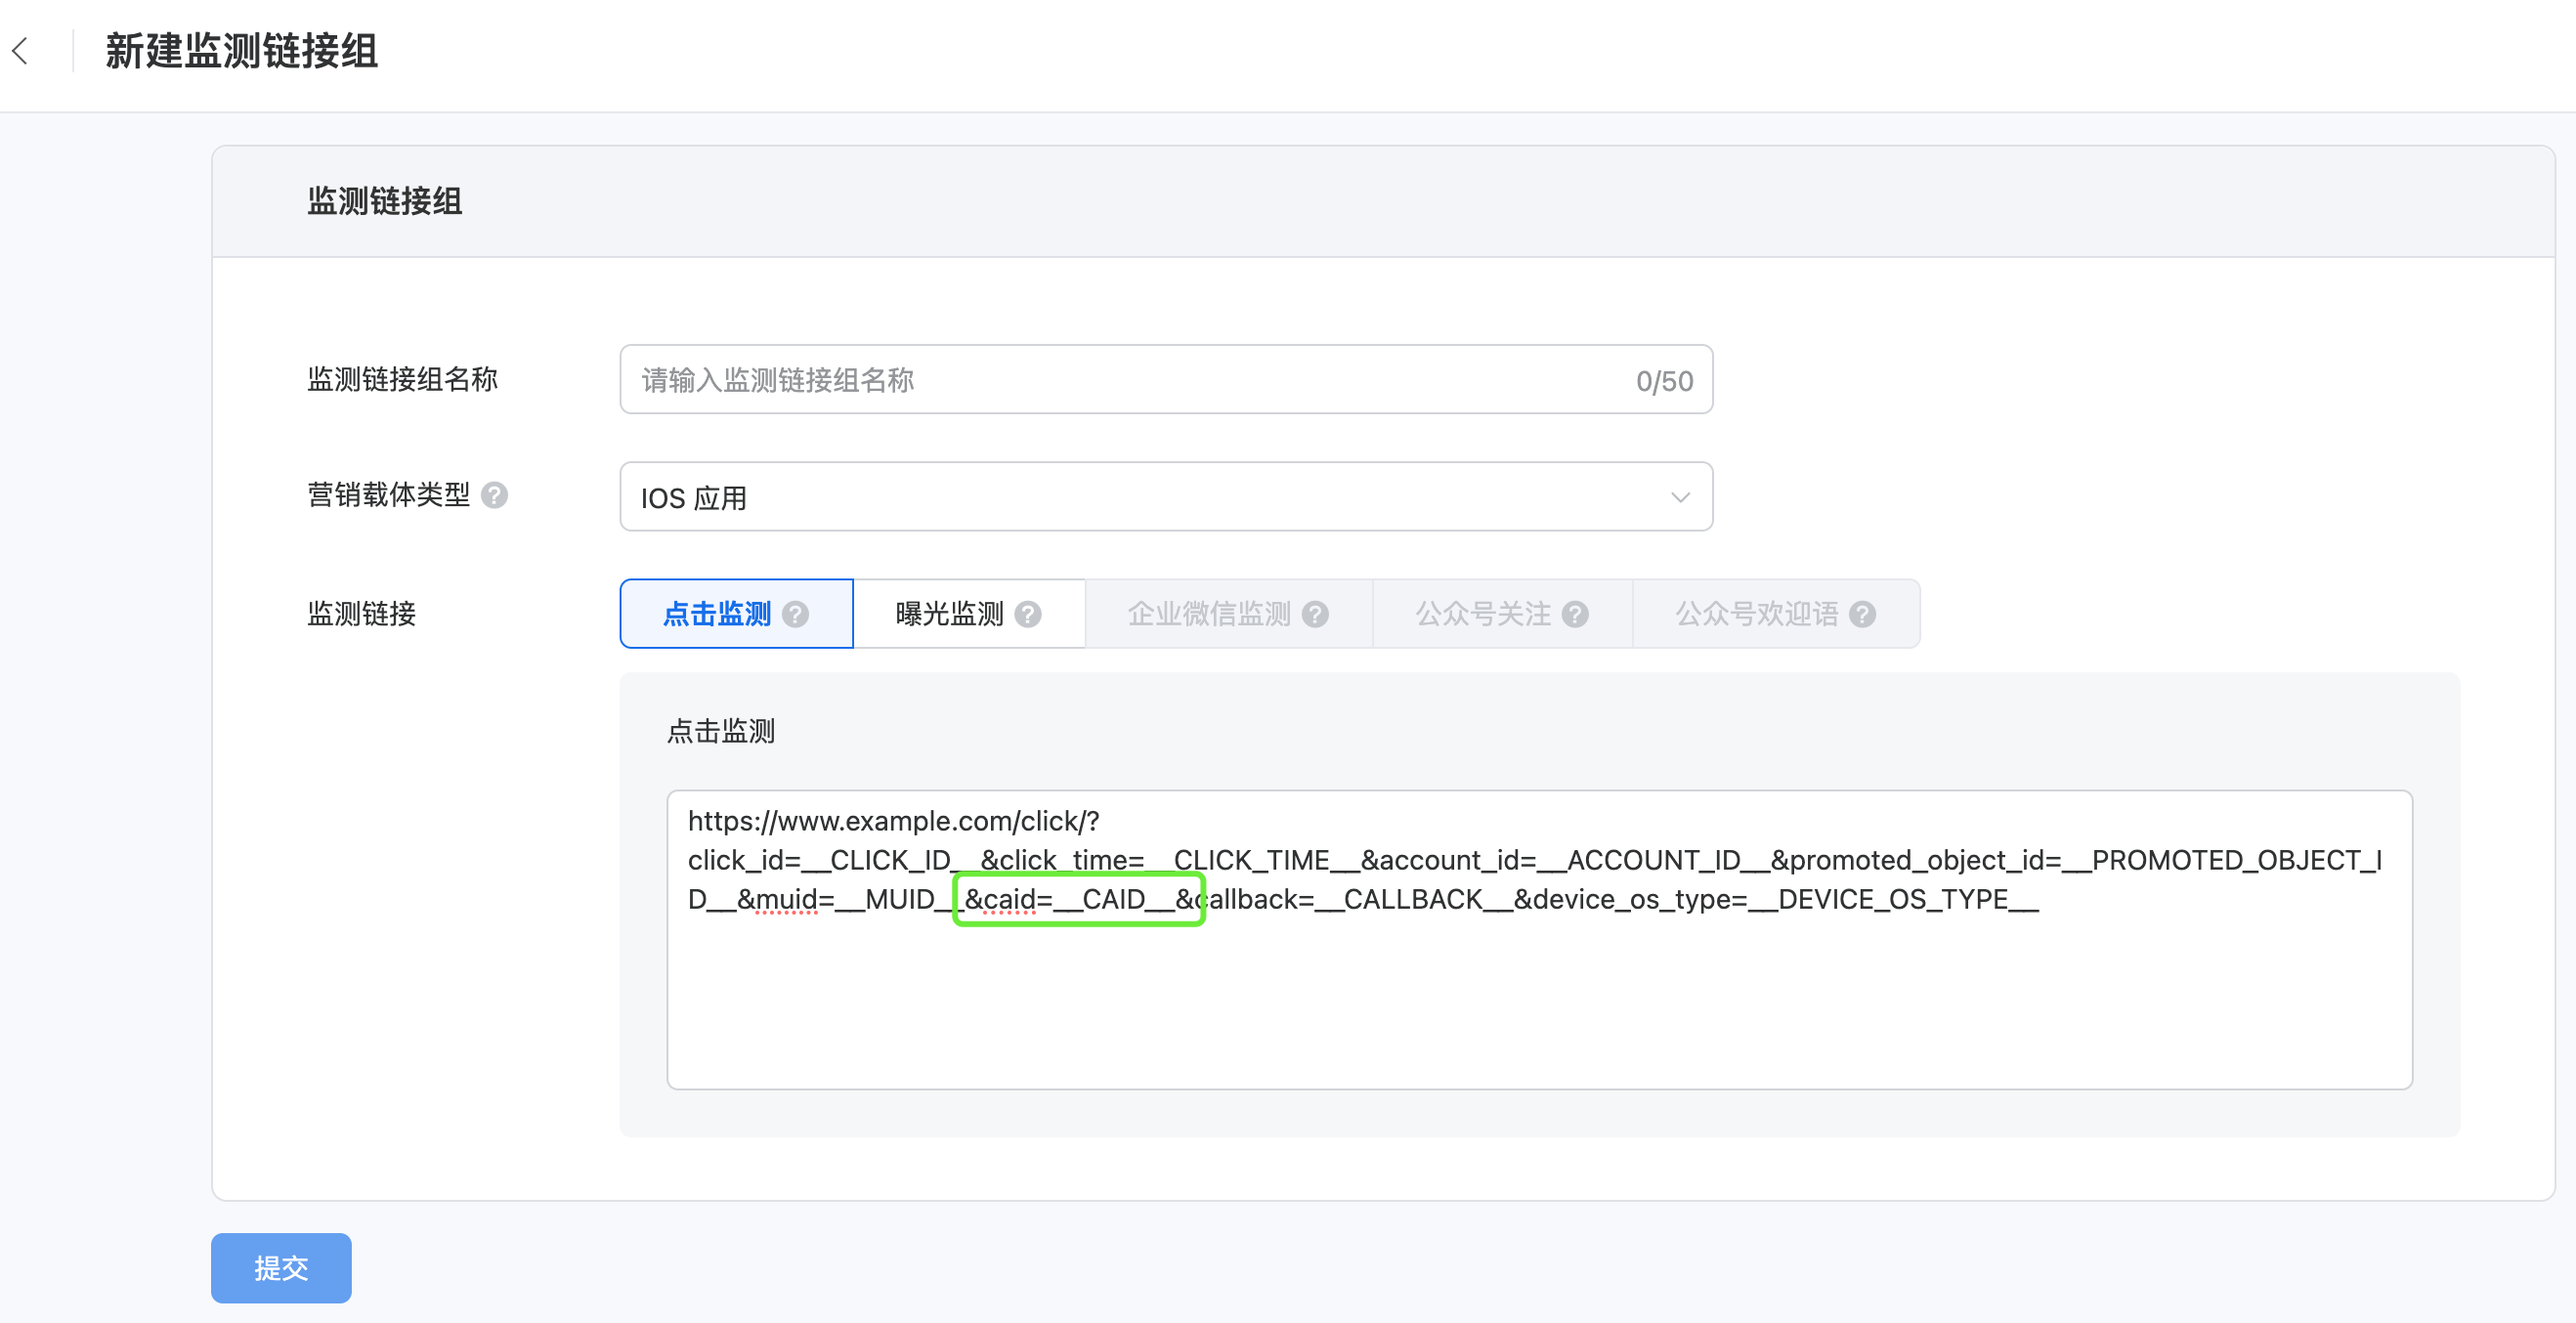
Task: Submit the form with 提交 button
Action: tap(281, 1268)
